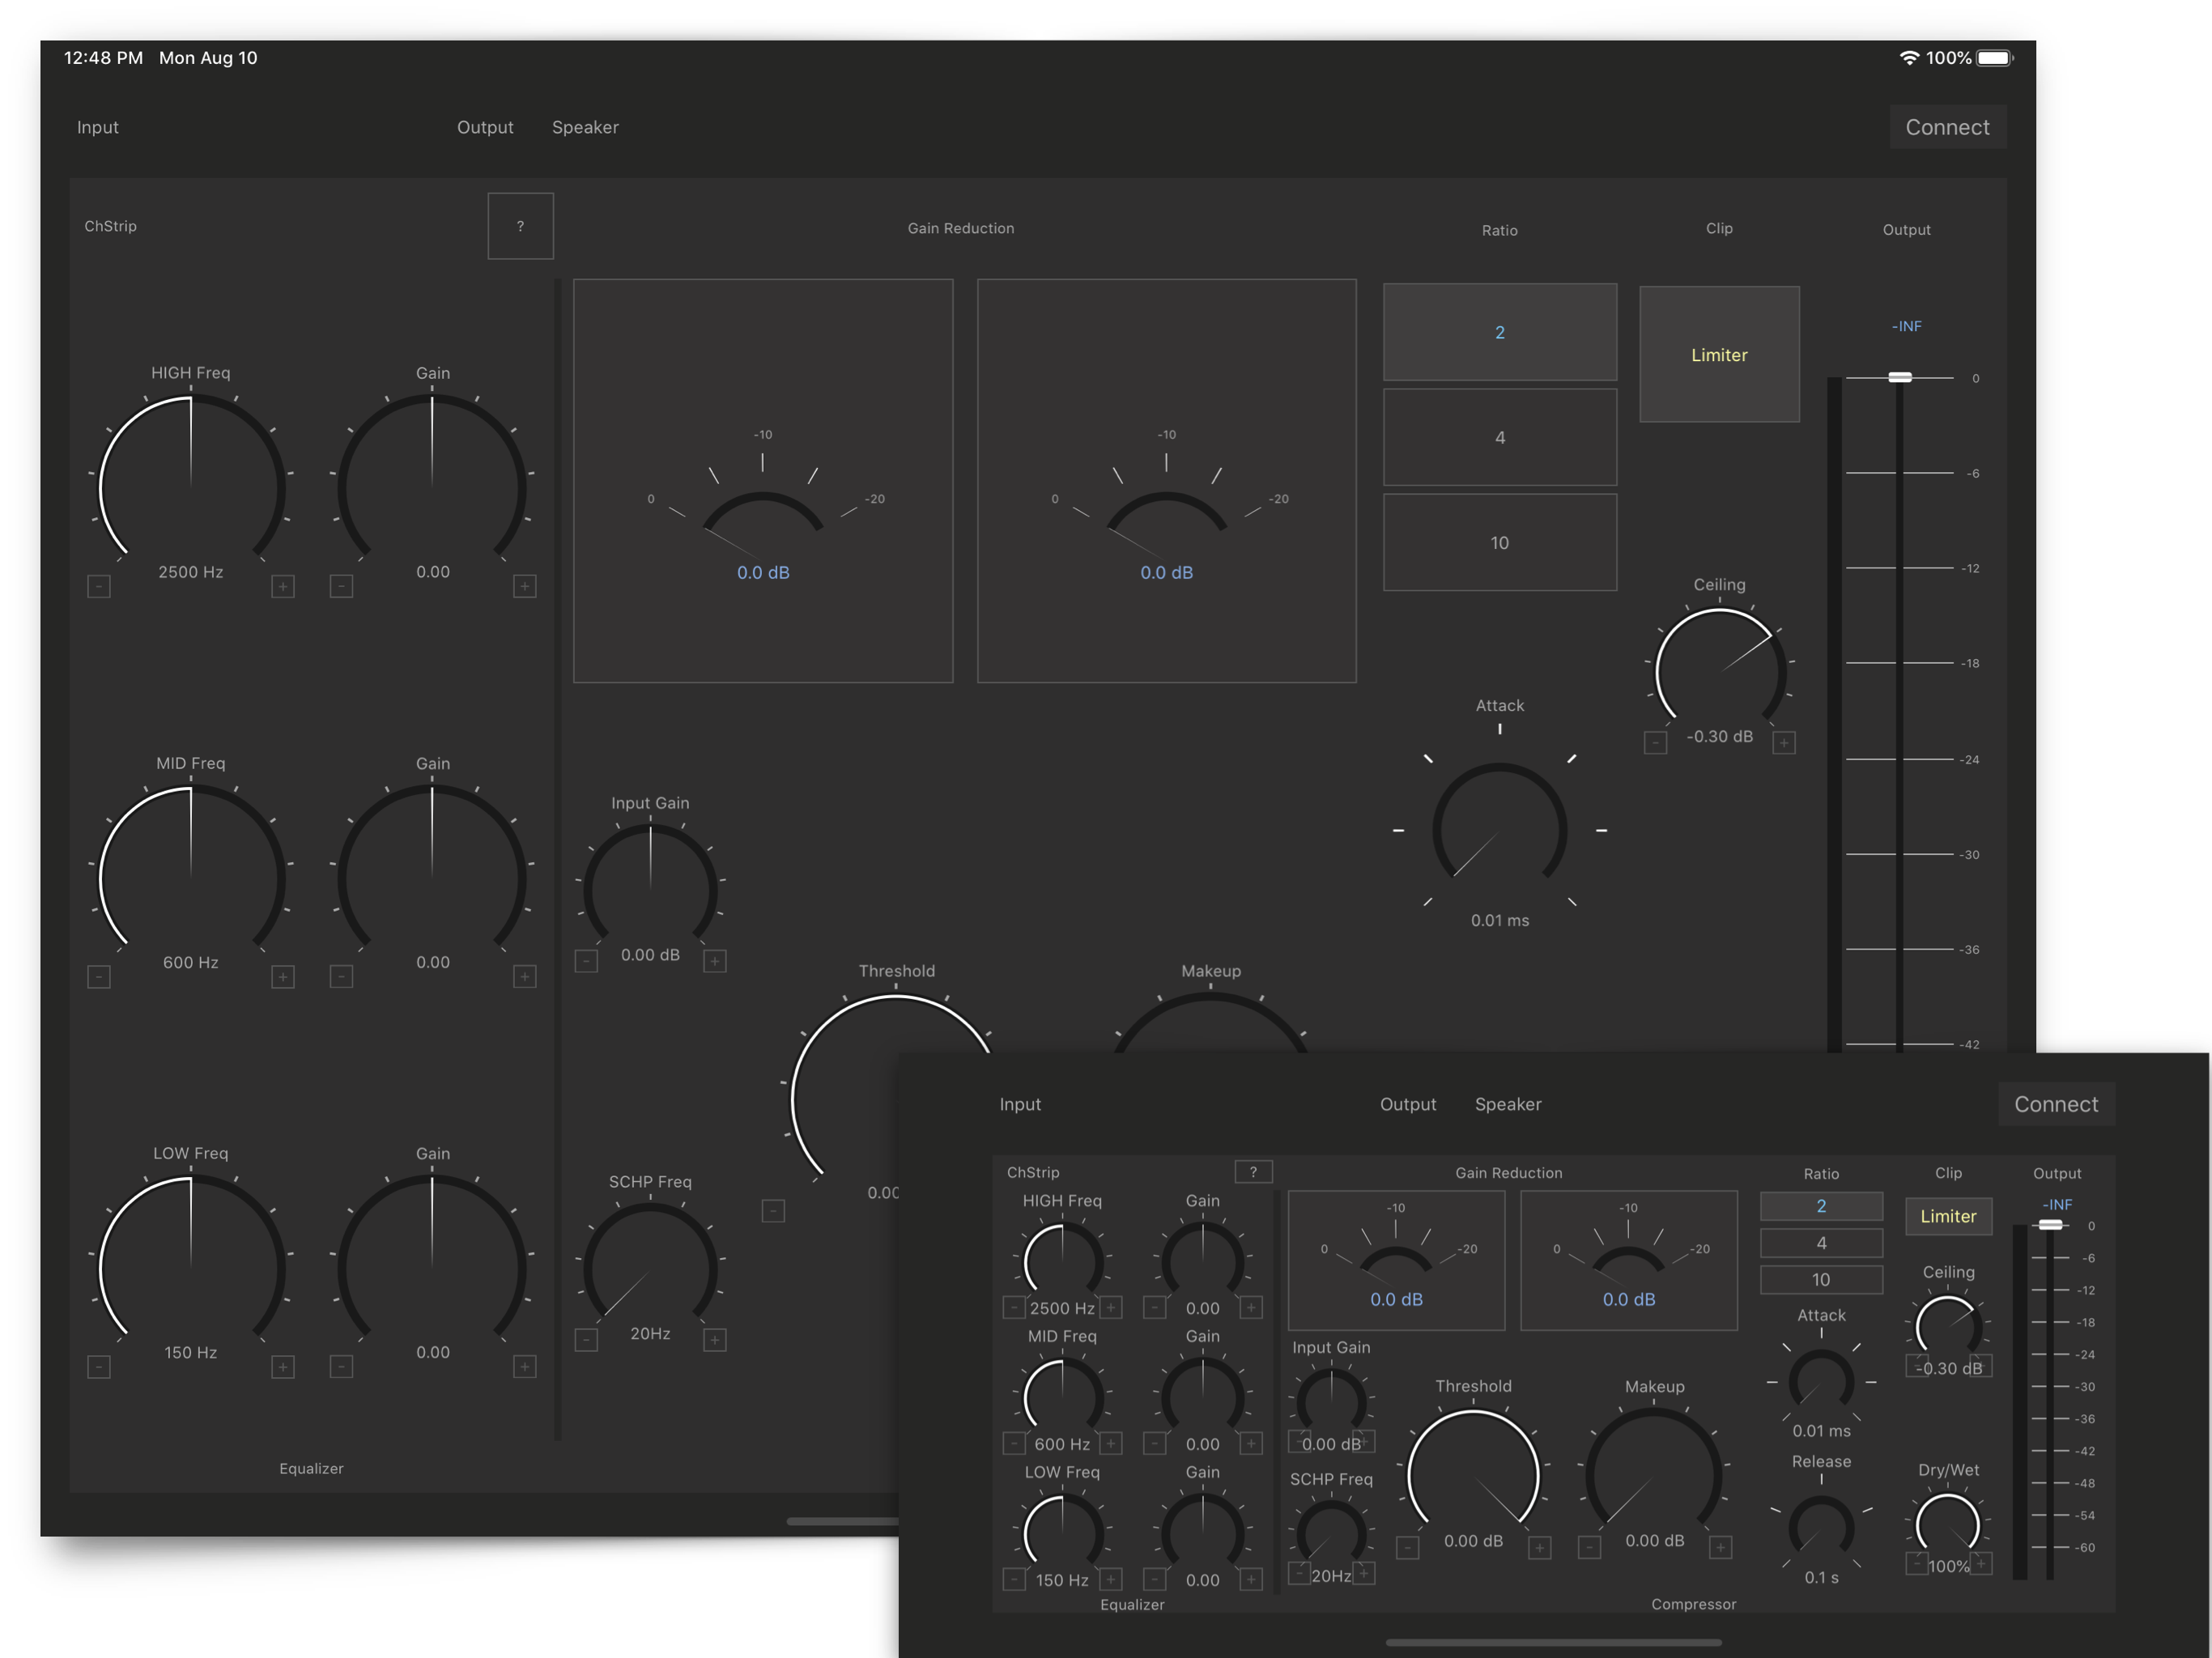Click the left Gain Reduction meter
The image size is (2212, 1658).
(762, 480)
